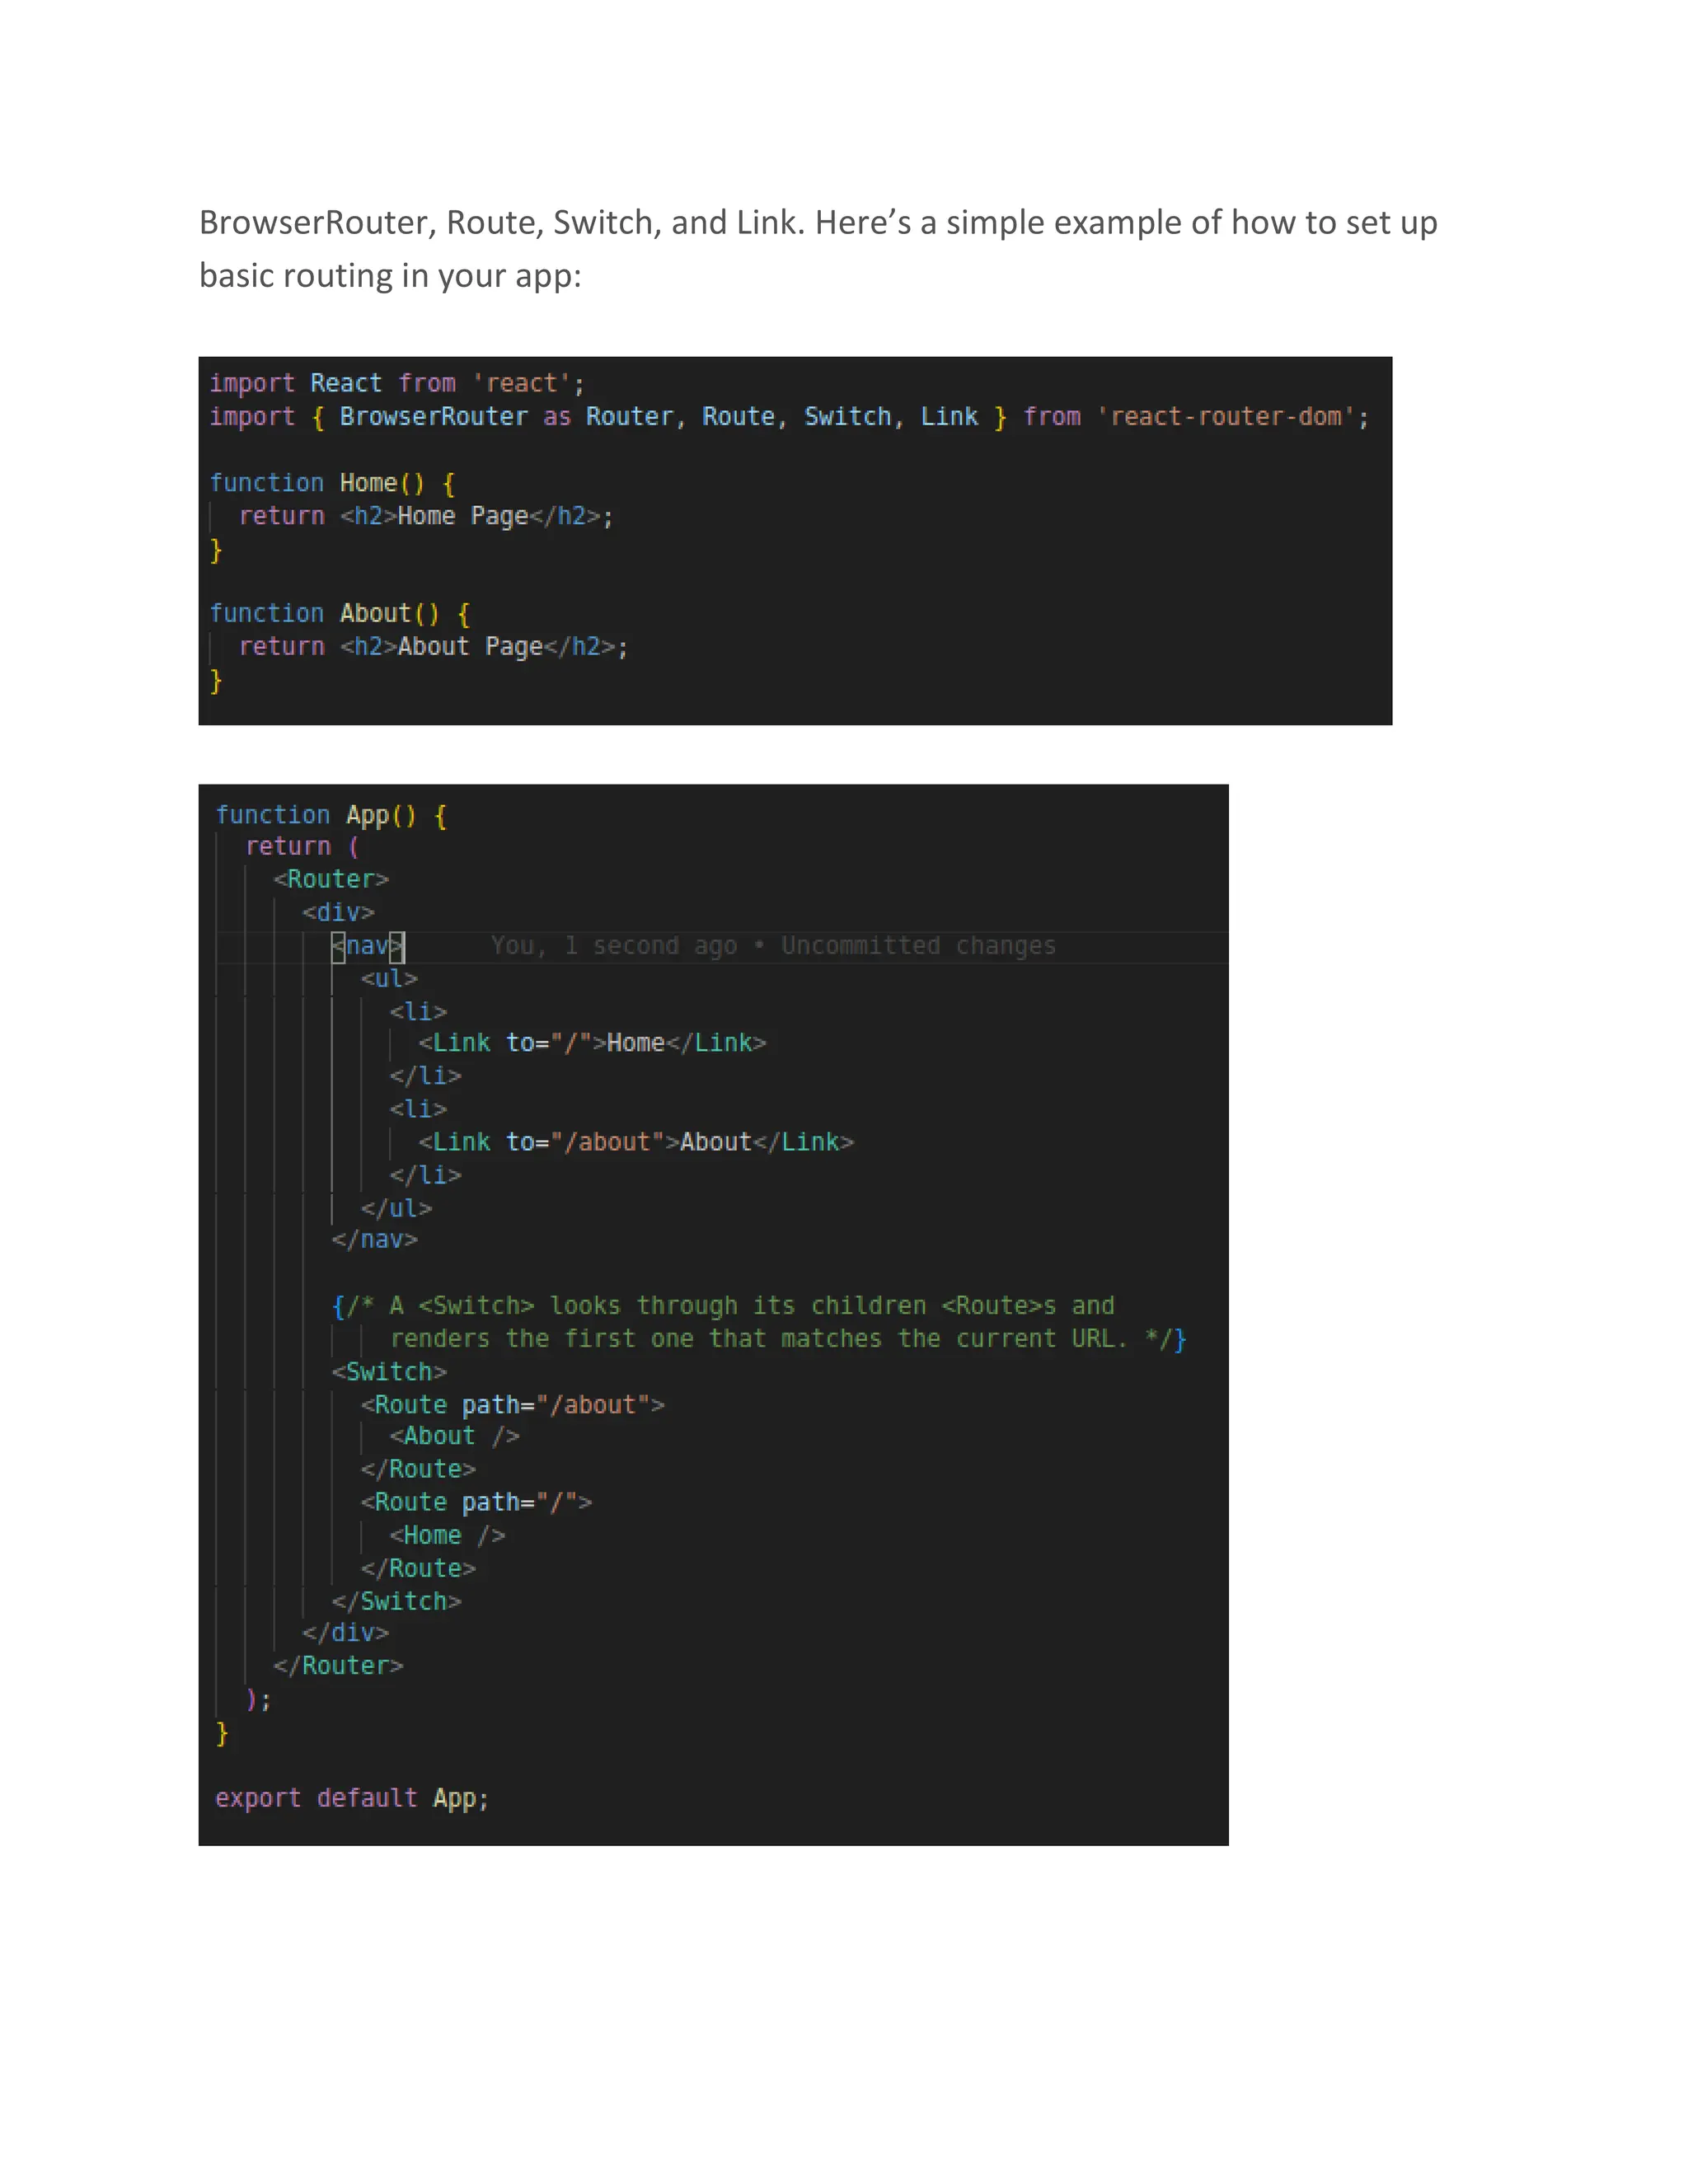Click the closing </Router> tag
1688x2184 pixels.
[338, 1666]
